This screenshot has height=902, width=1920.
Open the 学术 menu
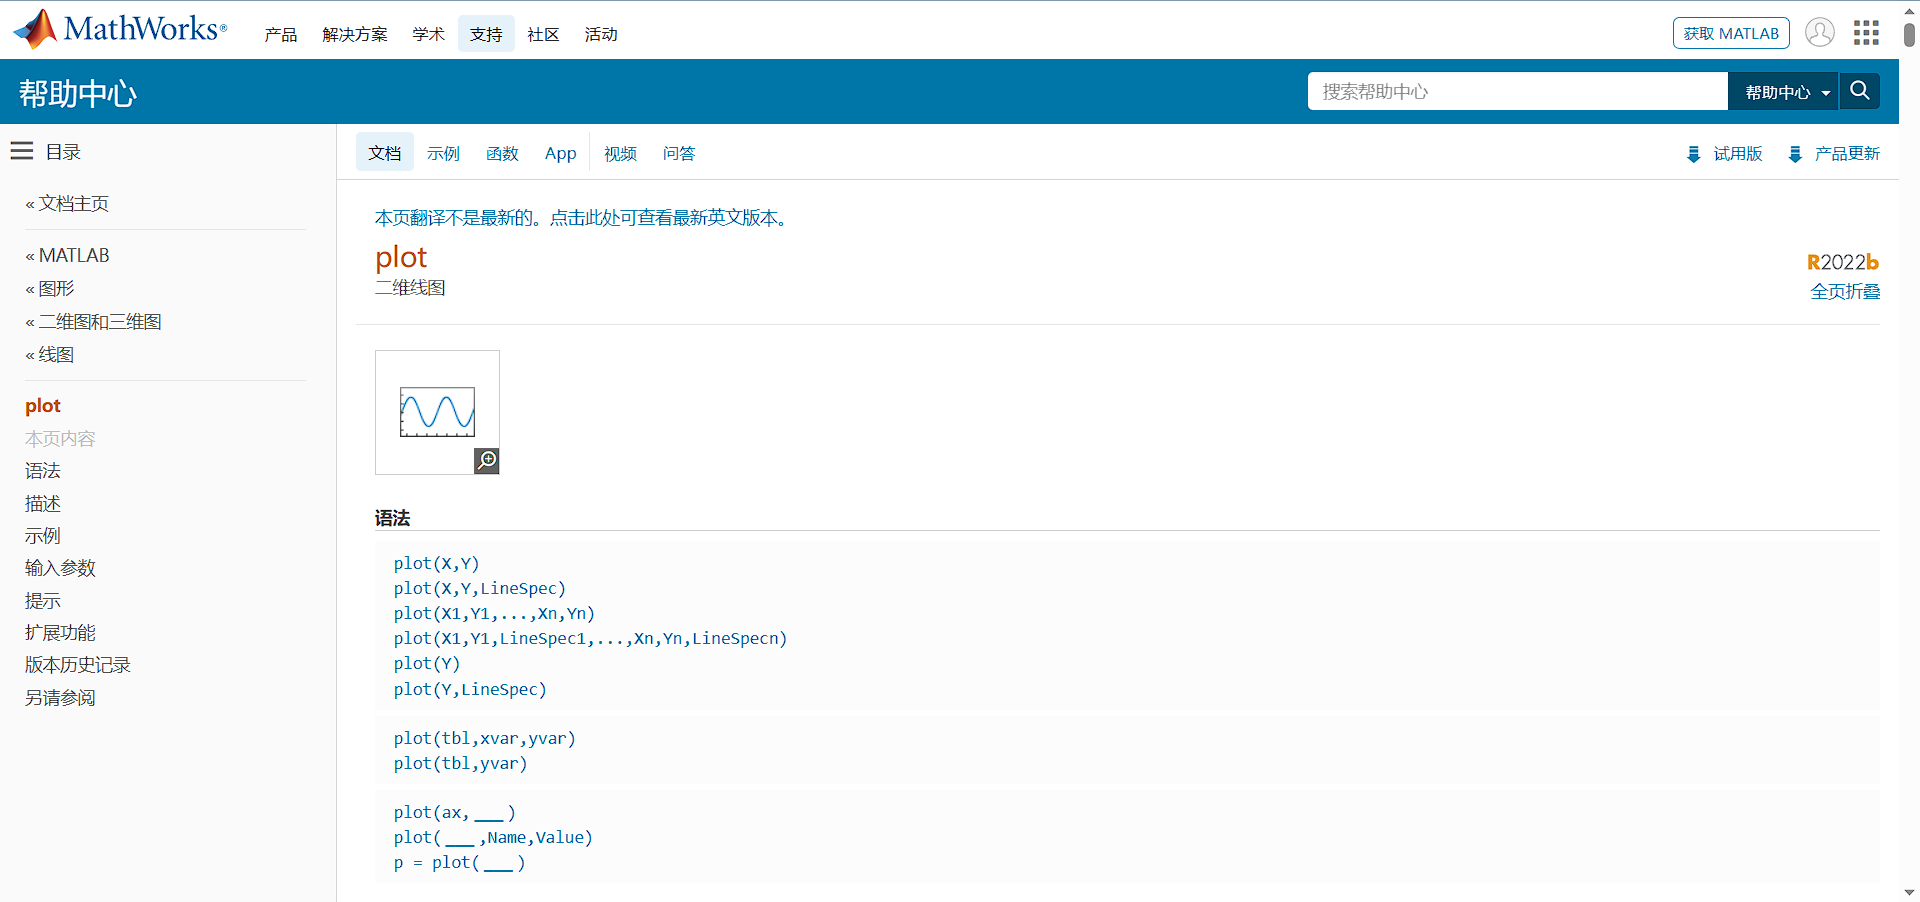click(428, 34)
